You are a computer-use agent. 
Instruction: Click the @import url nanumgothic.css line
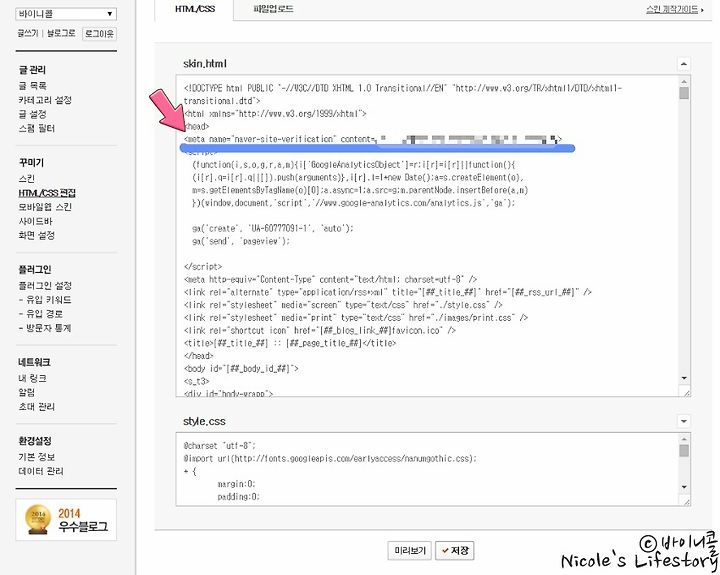(x=330, y=458)
